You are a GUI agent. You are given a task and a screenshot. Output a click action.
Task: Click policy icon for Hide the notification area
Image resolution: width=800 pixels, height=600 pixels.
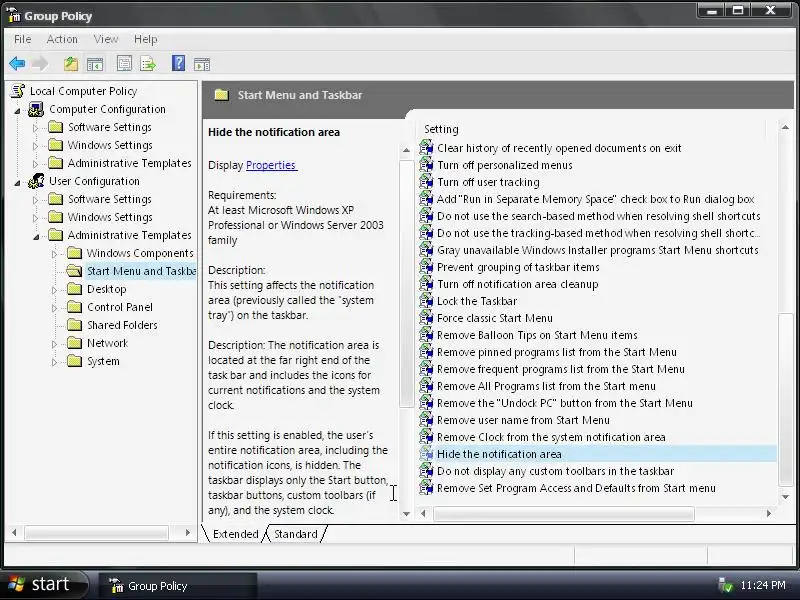pos(426,454)
